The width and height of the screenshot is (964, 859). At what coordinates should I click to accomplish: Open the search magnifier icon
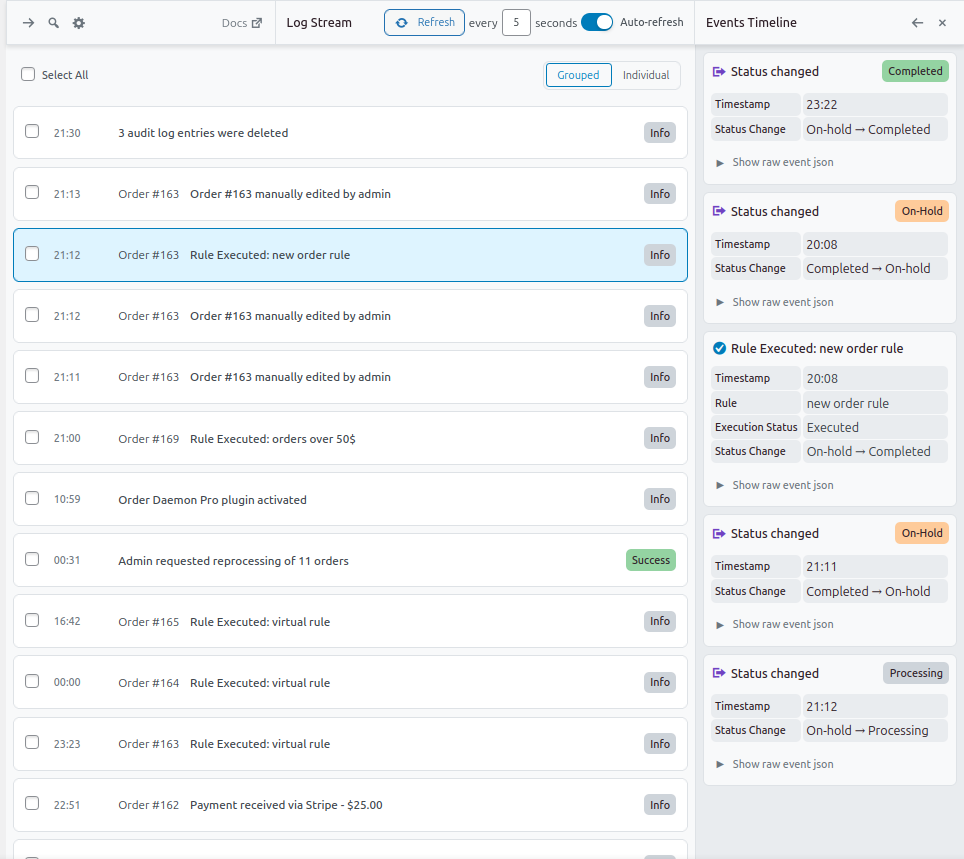54,22
